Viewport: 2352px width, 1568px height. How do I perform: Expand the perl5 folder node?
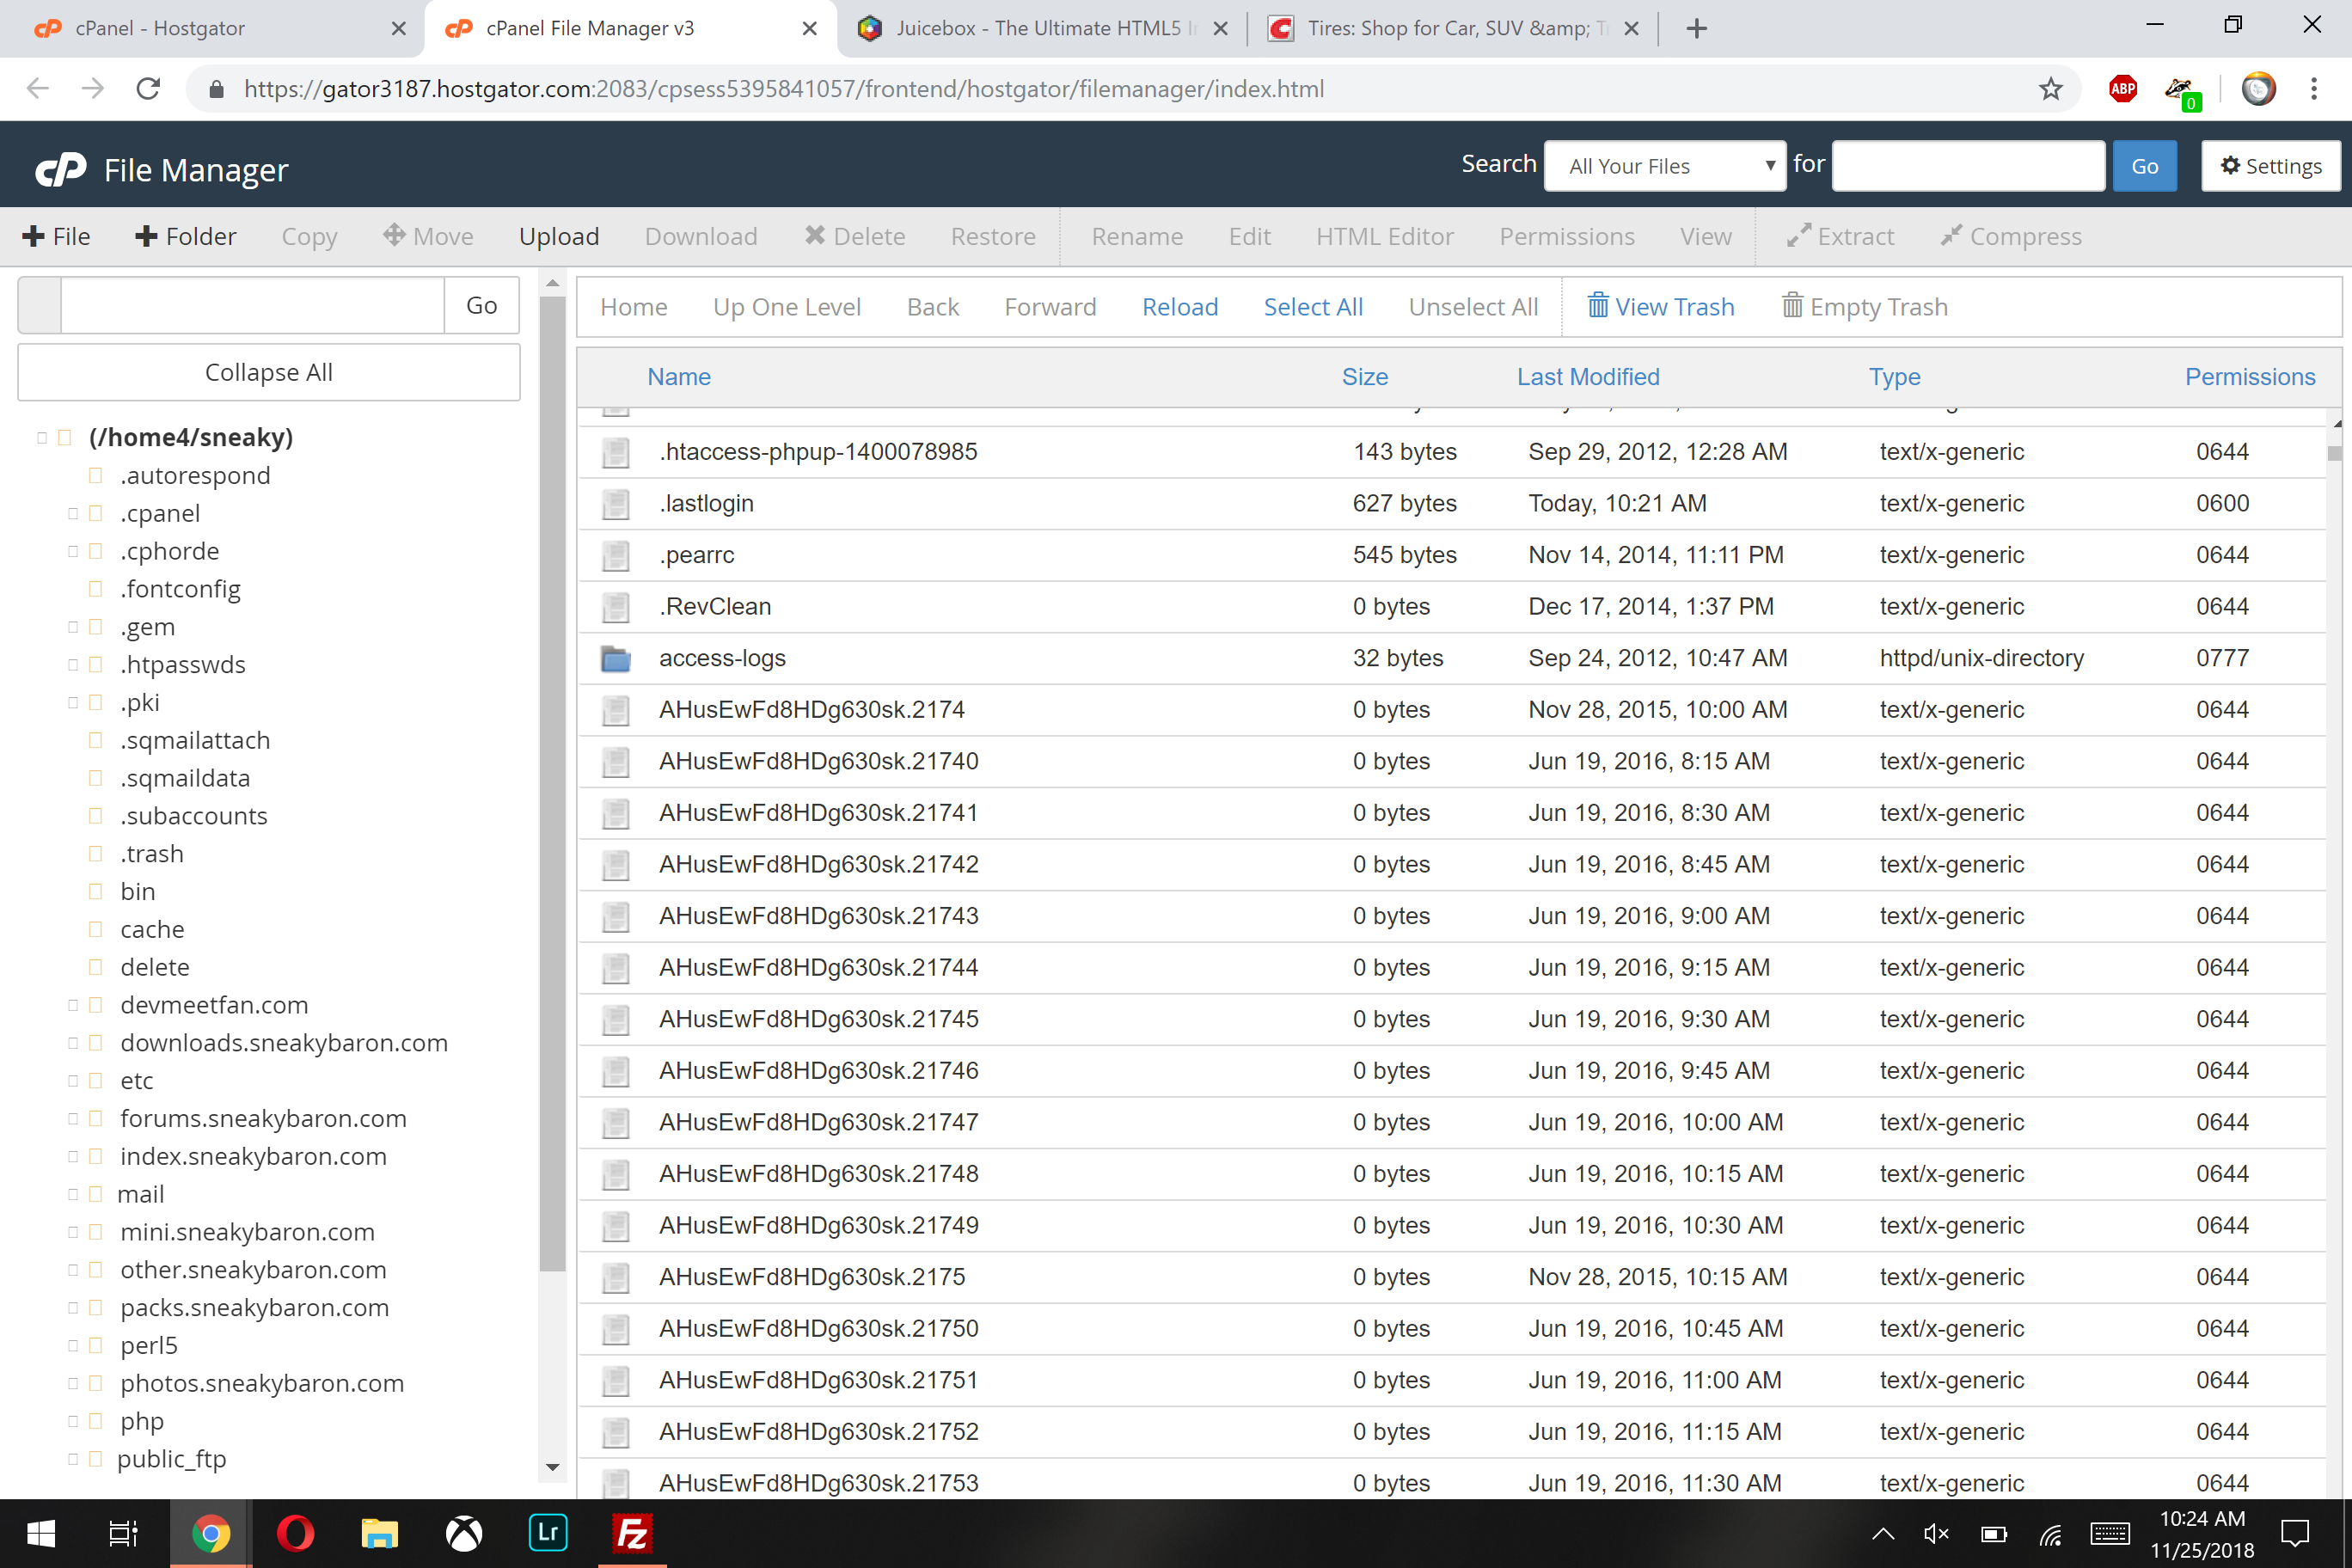pyautogui.click(x=73, y=1346)
